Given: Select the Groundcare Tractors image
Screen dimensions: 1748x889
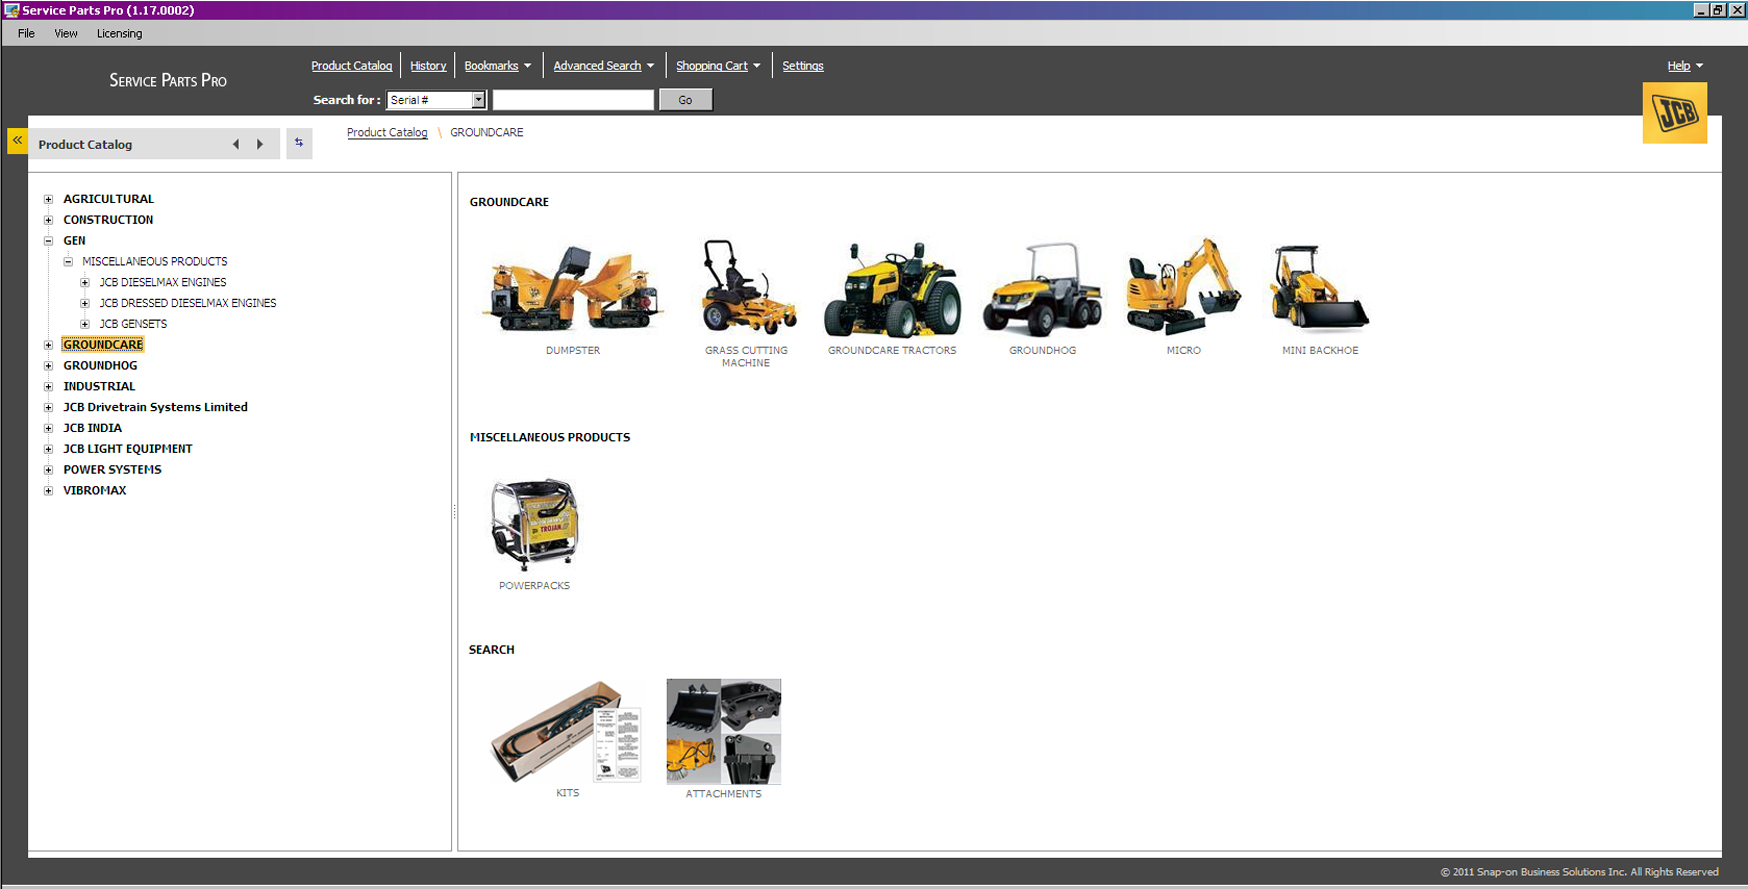Looking at the screenshot, I should point(892,289).
